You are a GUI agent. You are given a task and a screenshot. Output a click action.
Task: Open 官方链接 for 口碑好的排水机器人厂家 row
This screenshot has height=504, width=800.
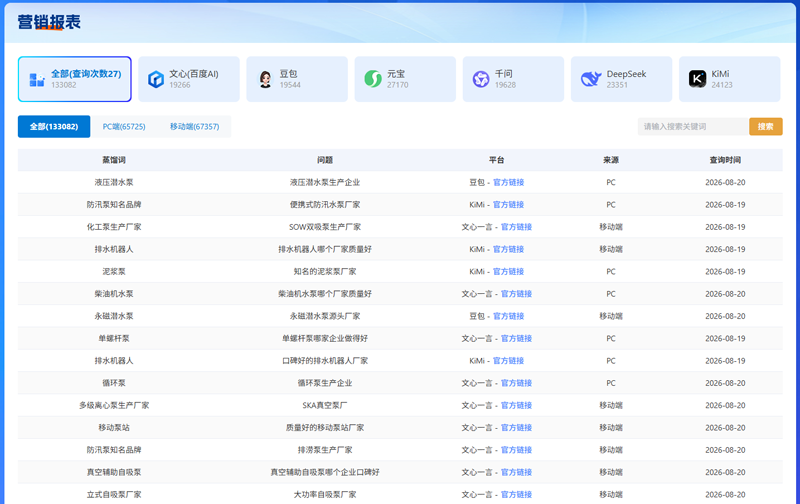508,361
